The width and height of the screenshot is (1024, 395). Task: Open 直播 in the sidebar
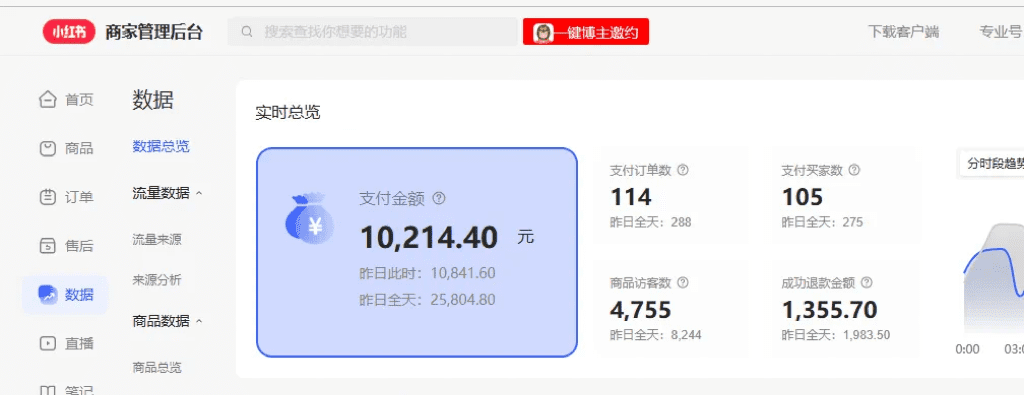point(65,343)
